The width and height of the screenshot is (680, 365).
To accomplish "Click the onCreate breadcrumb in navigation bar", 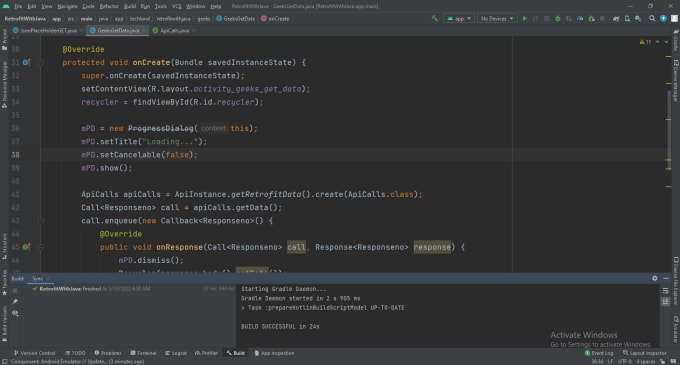I will coord(275,19).
